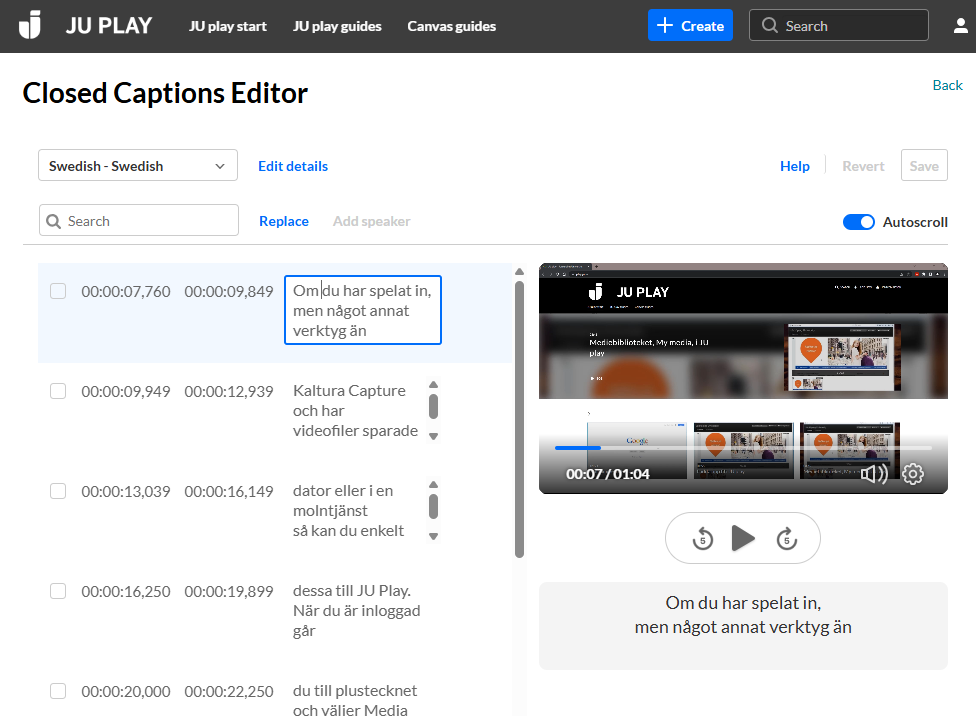The image size is (976, 716).
Task: Toggle the Autoscroll switch off
Action: (x=858, y=222)
